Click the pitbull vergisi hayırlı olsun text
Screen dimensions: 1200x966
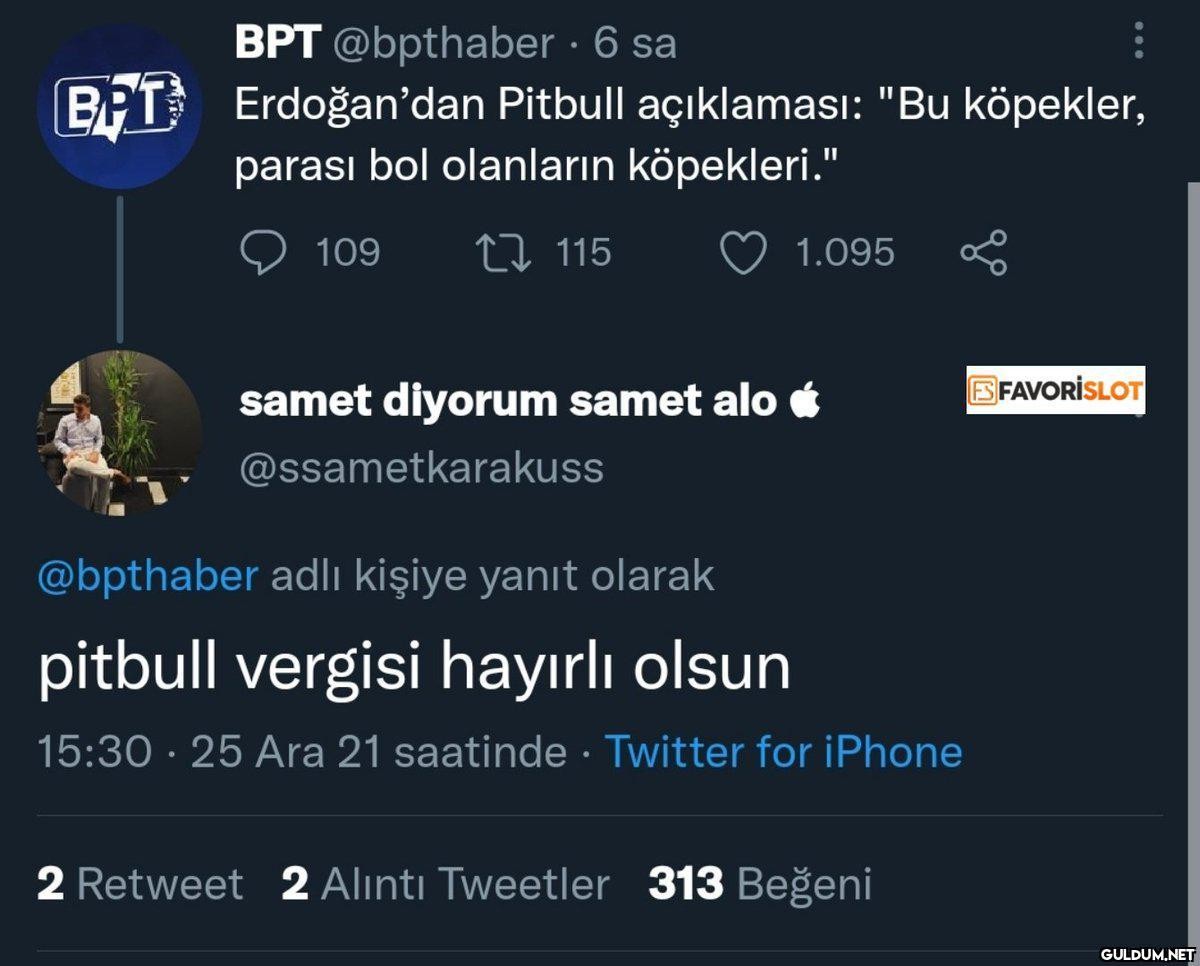click(x=414, y=667)
